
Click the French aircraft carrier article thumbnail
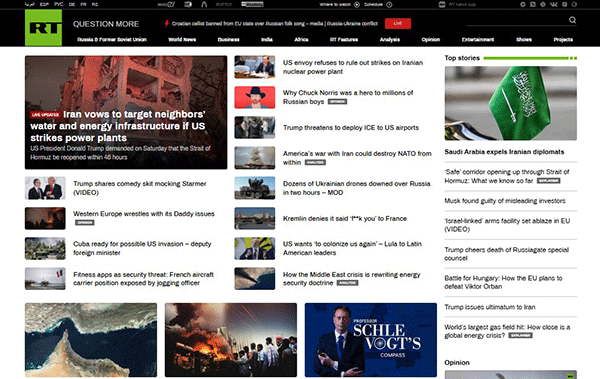point(45,278)
